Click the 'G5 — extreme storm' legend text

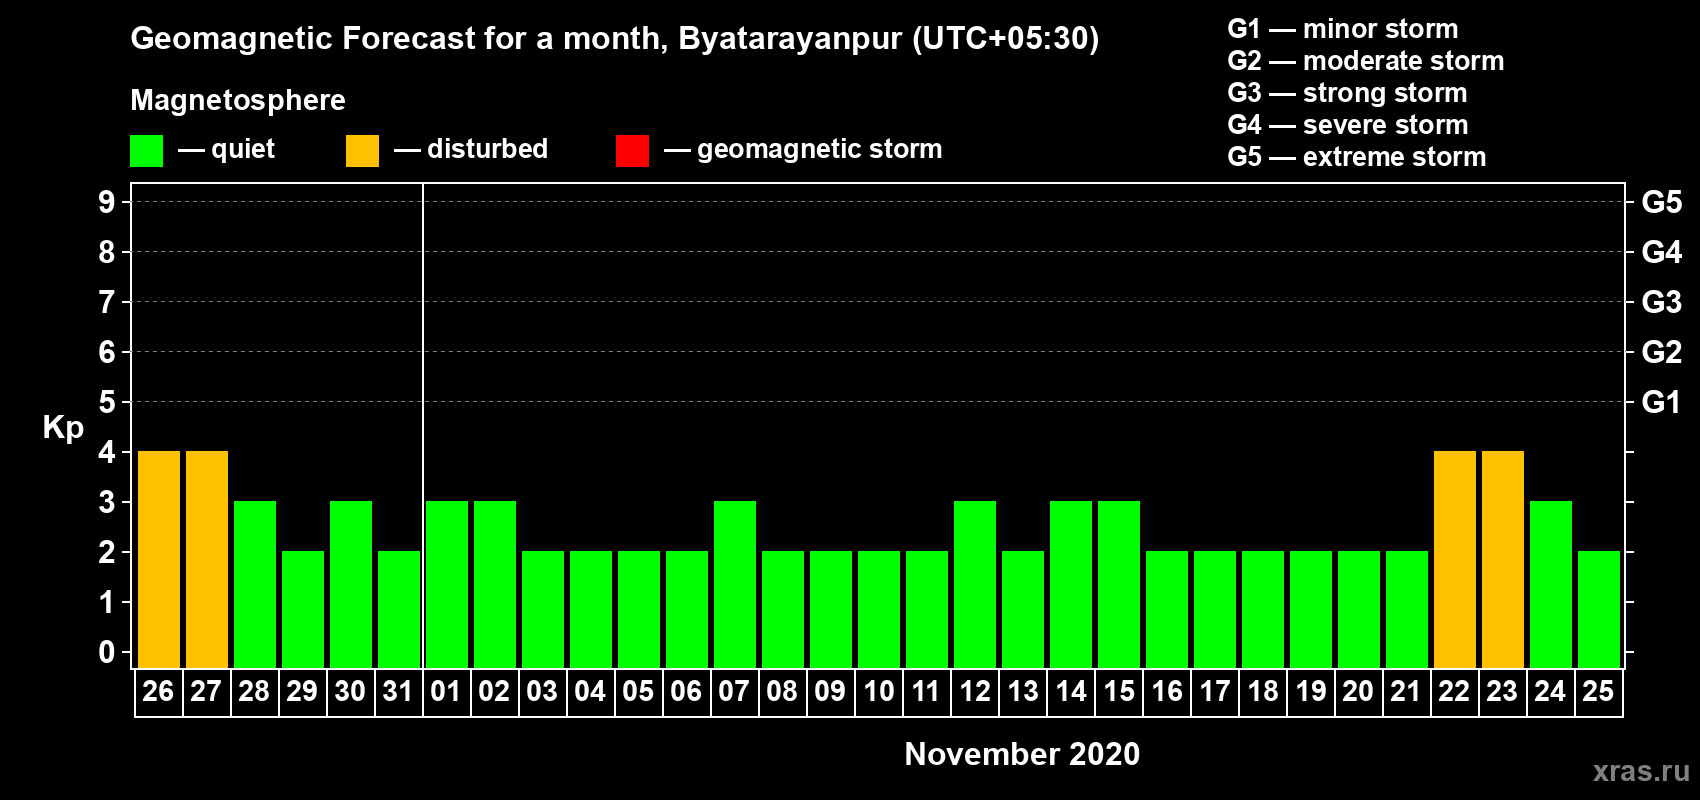pyautogui.click(x=1357, y=157)
